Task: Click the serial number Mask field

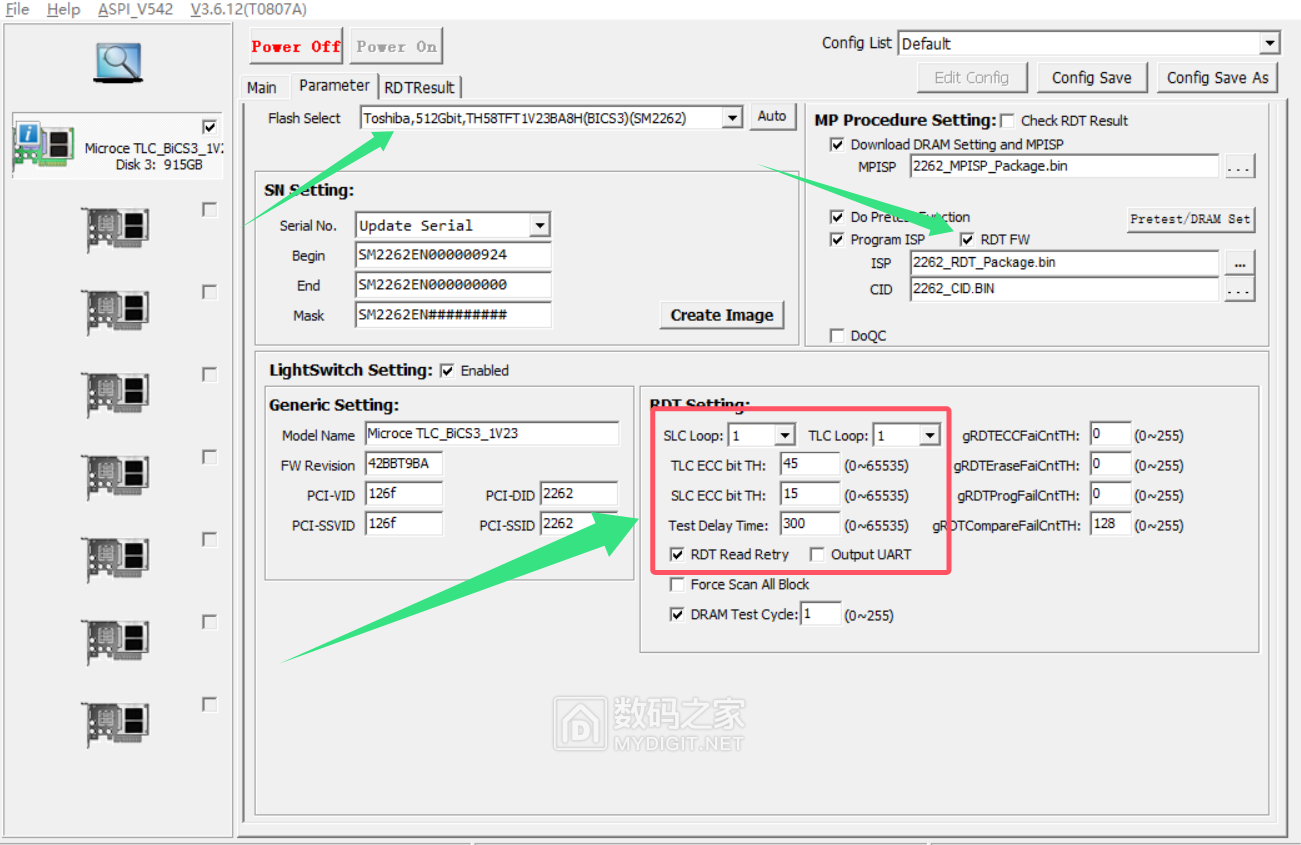Action: (453, 315)
